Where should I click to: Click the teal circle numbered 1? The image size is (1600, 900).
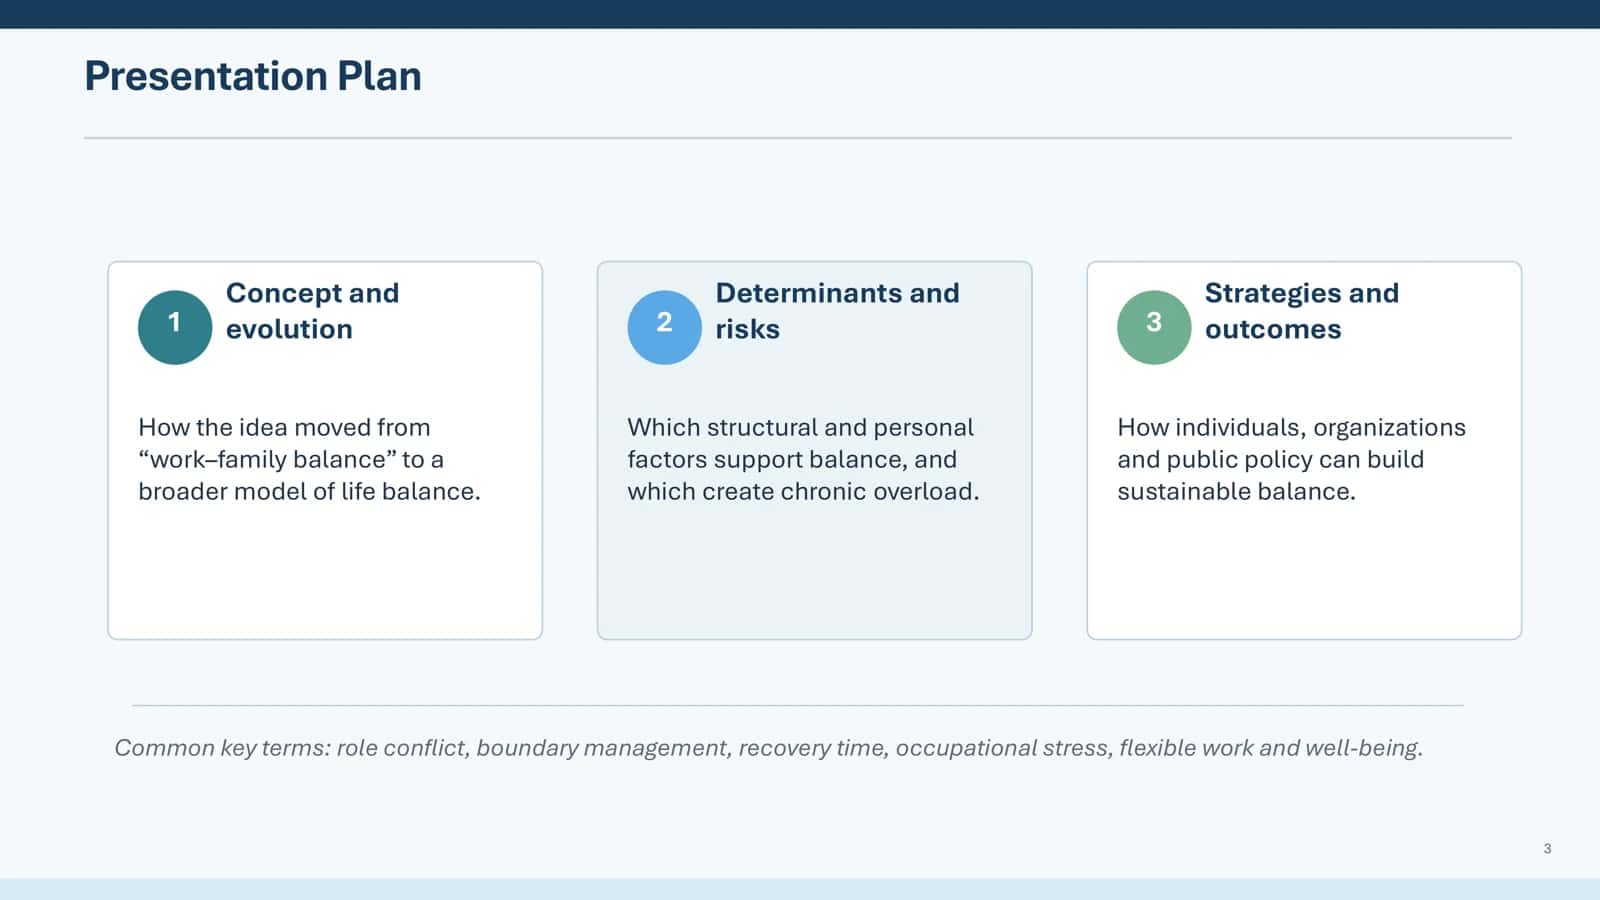coord(175,327)
